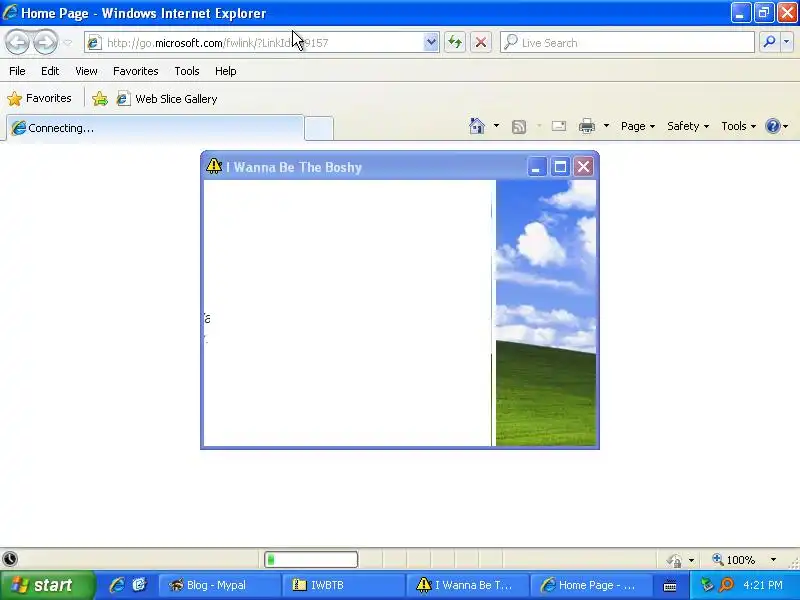Open Web Slice Gallery link
Viewport: 800px width, 600px height.
point(167,98)
